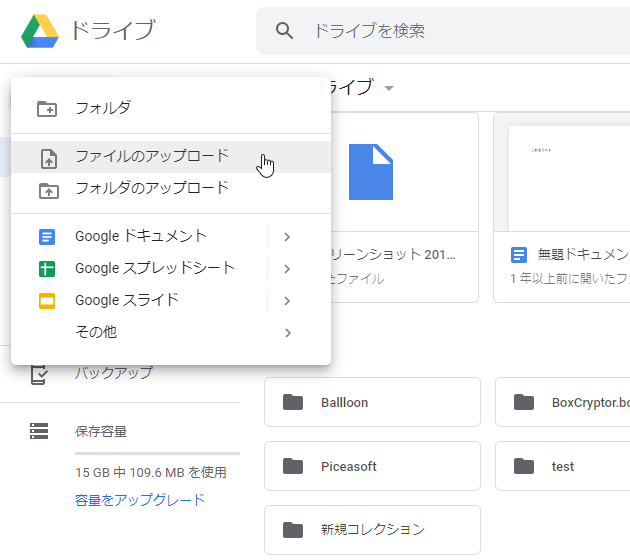Click the BoxCryptor folder name
This screenshot has height=560, width=630.
click(591, 403)
